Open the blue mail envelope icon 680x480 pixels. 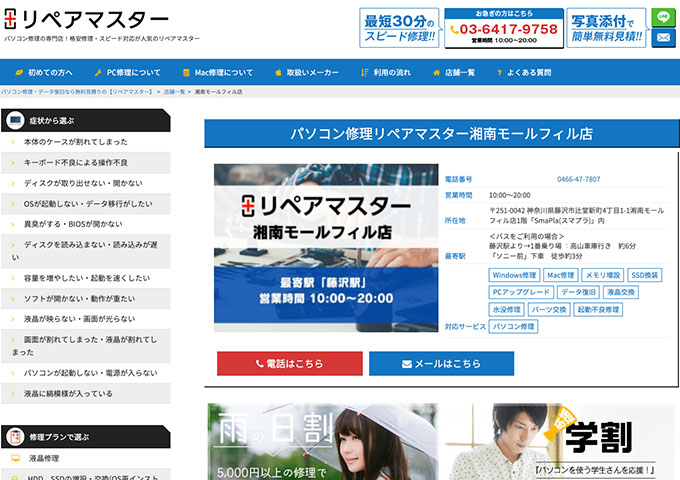point(663,38)
